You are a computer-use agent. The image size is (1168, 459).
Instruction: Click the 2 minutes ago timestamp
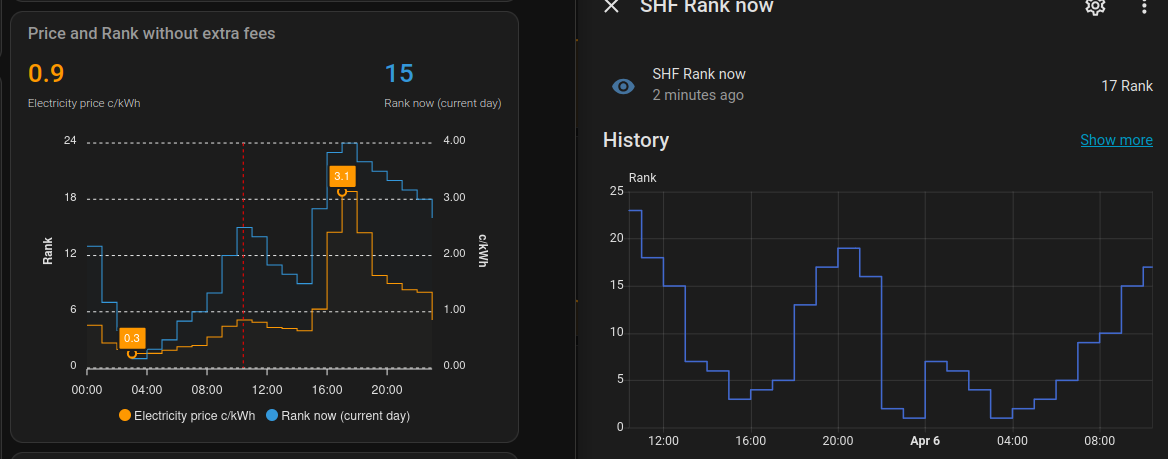coord(698,96)
